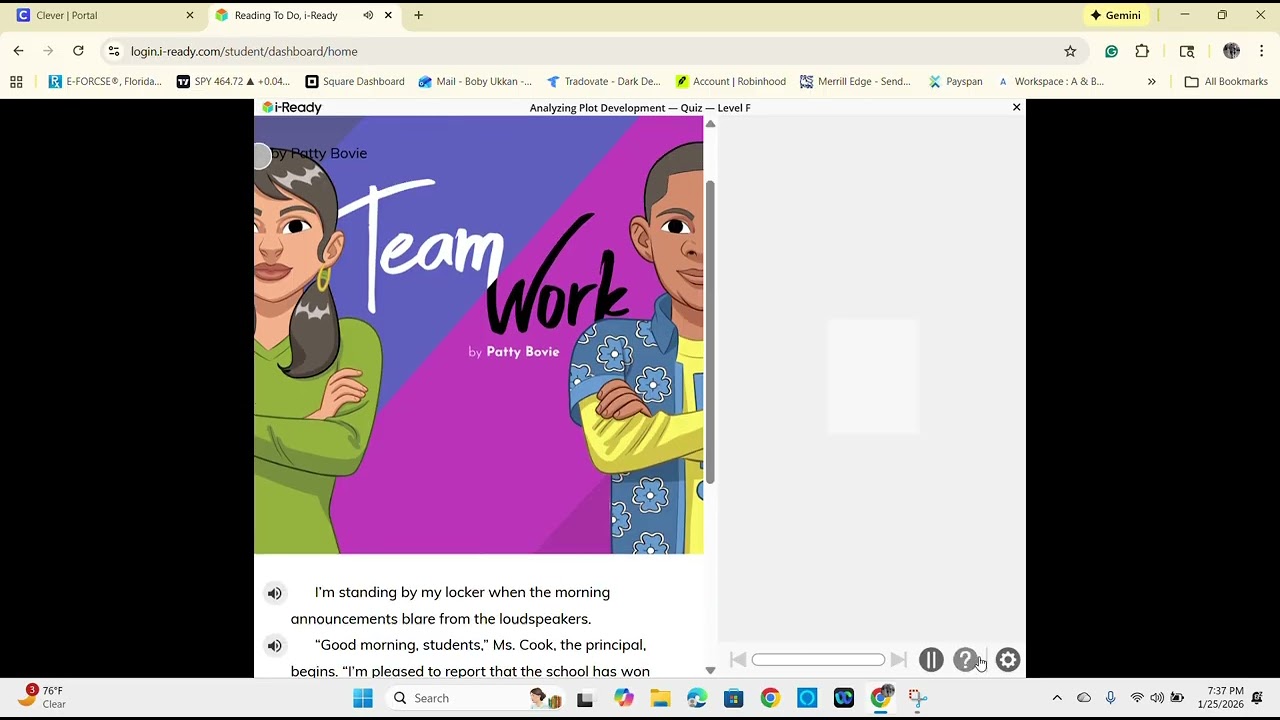Open the Chrome profile avatar
This screenshot has height=720, width=1280.
pos(1231,51)
